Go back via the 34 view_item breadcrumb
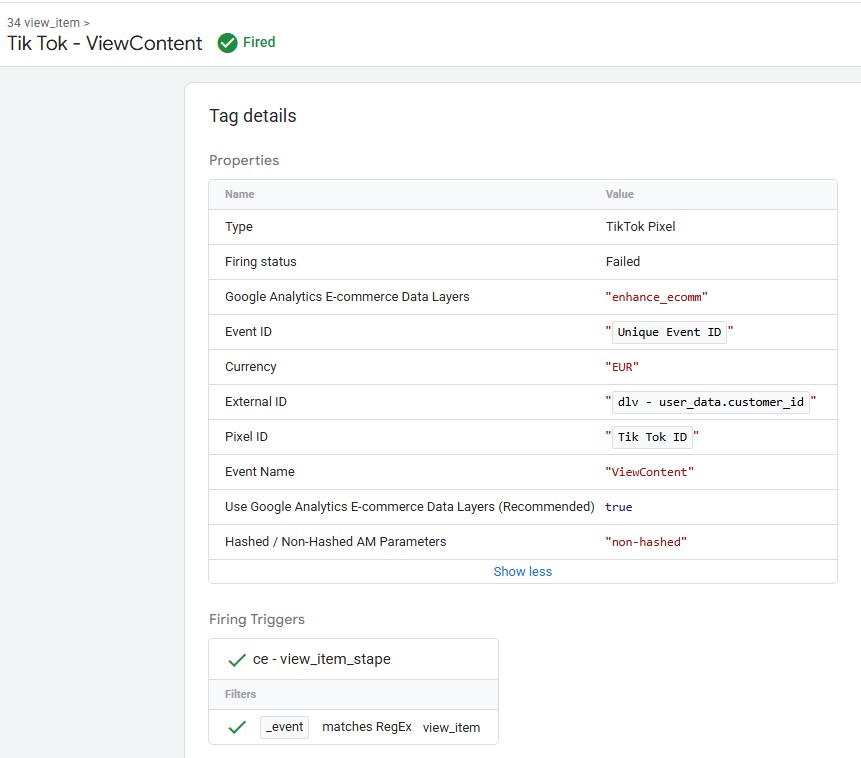 43,23
